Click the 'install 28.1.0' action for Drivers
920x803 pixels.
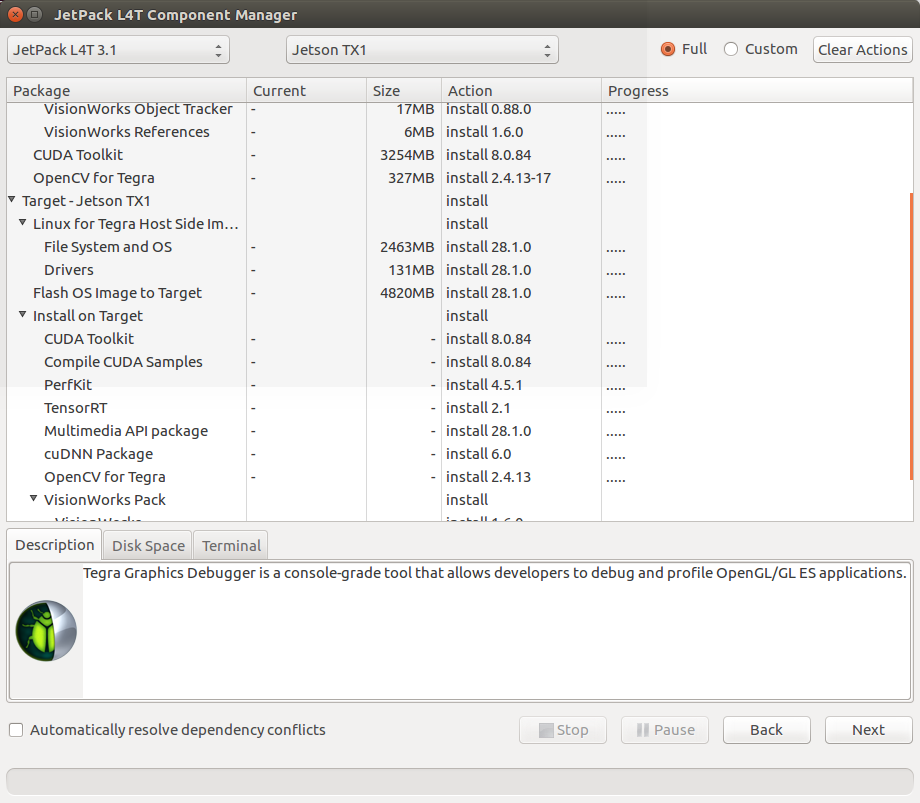tap(488, 270)
